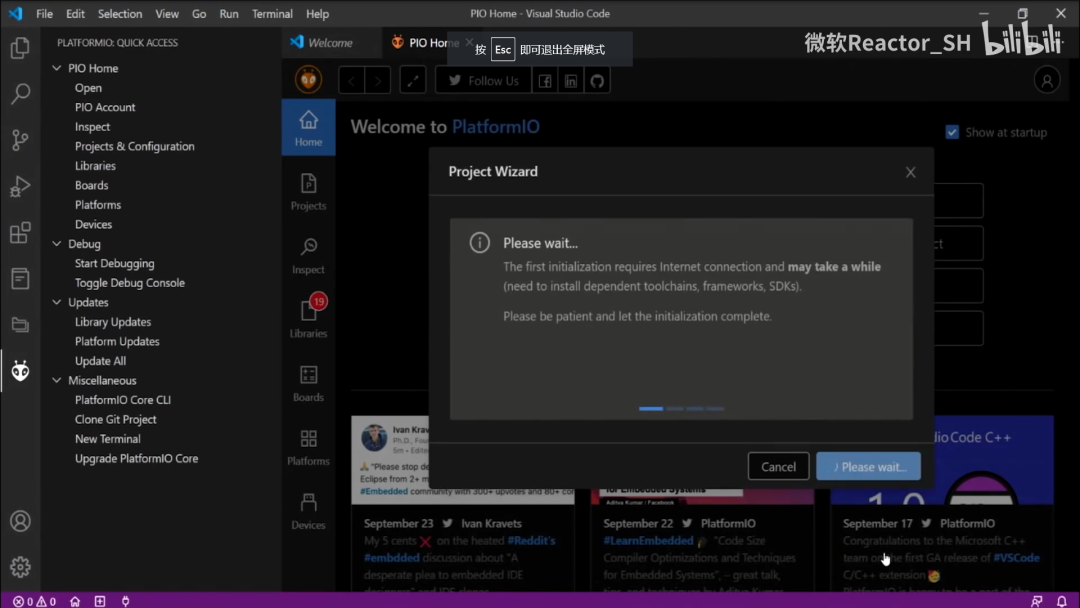This screenshot has width=1080, height=608.
Task: Click the expand fullscreen arrow icon
Action: coord(413,81)
